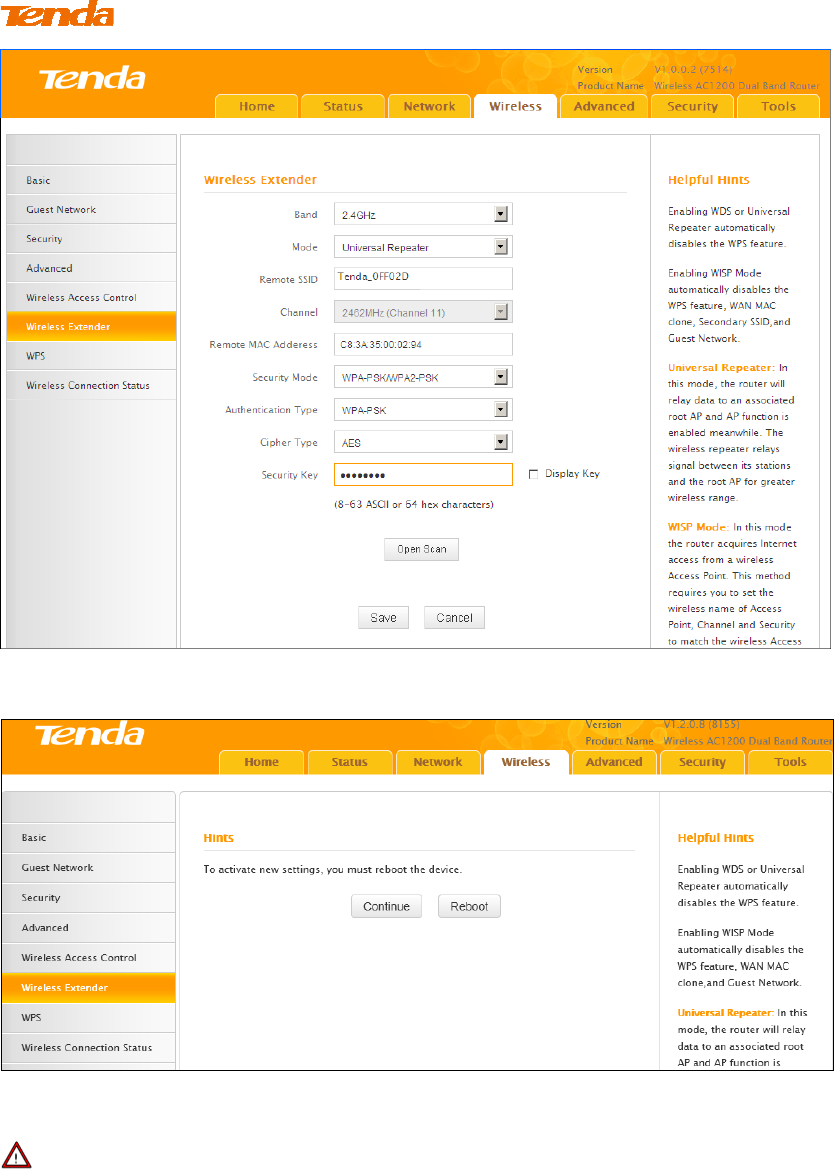Open Guest Network in the top screenshot sidebar
Screen dimensions: 834x1175
(91, 209)
